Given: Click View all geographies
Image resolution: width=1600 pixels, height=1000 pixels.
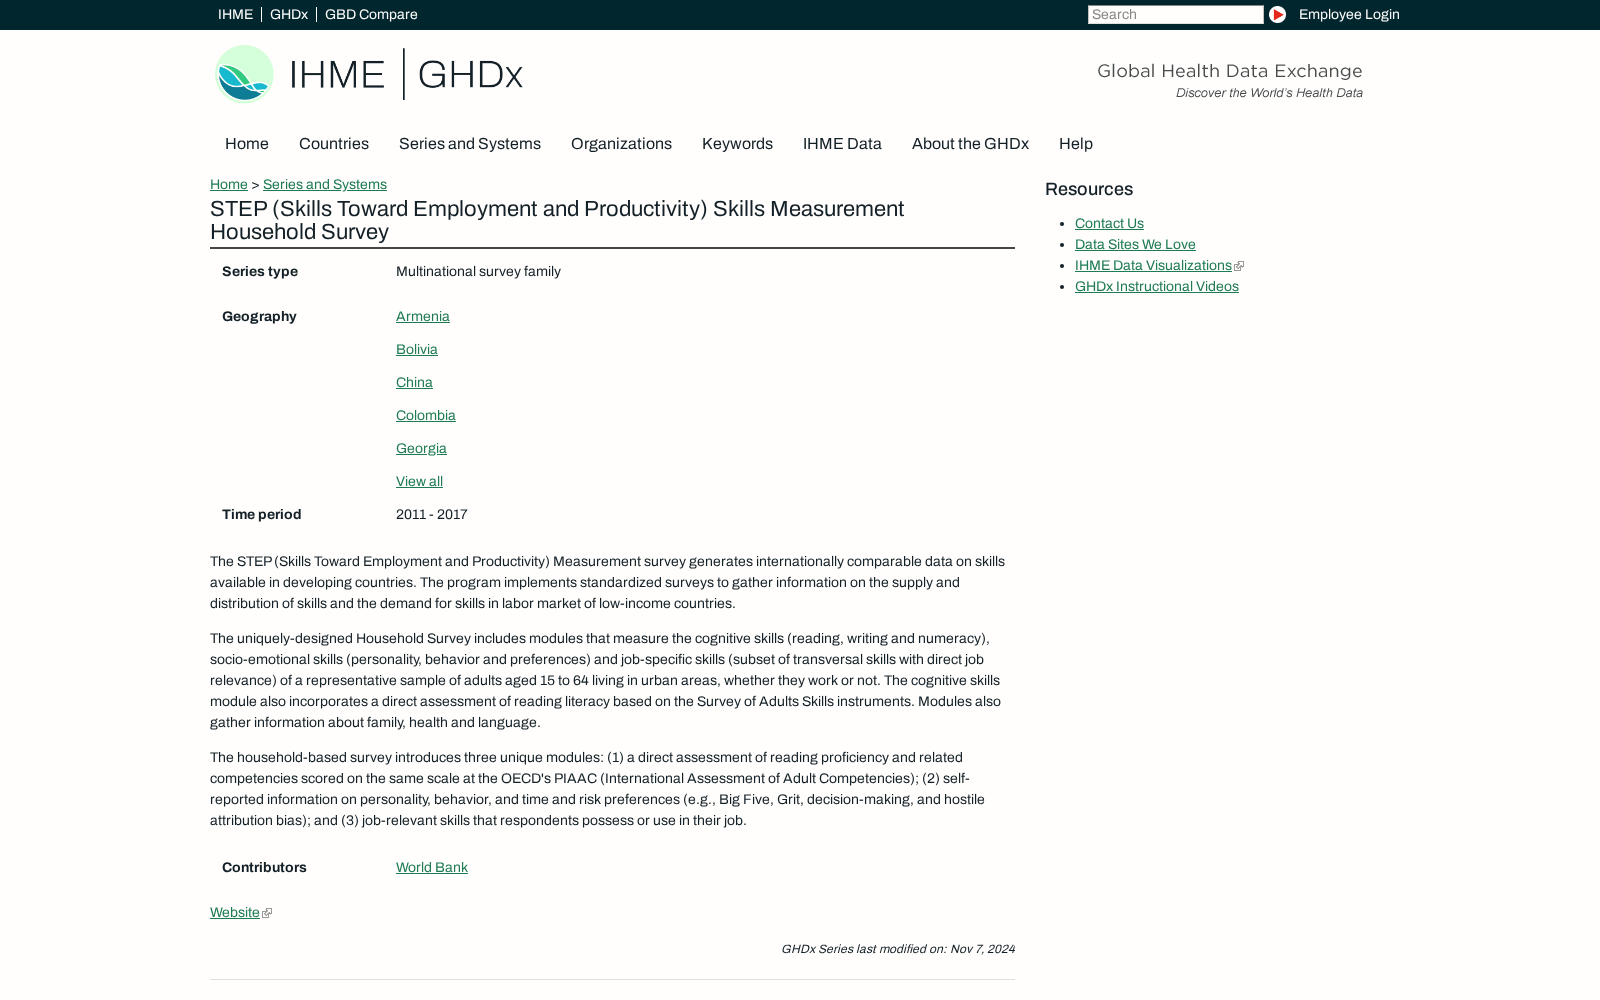Looking at the screenshot, I should coord(419,481).
